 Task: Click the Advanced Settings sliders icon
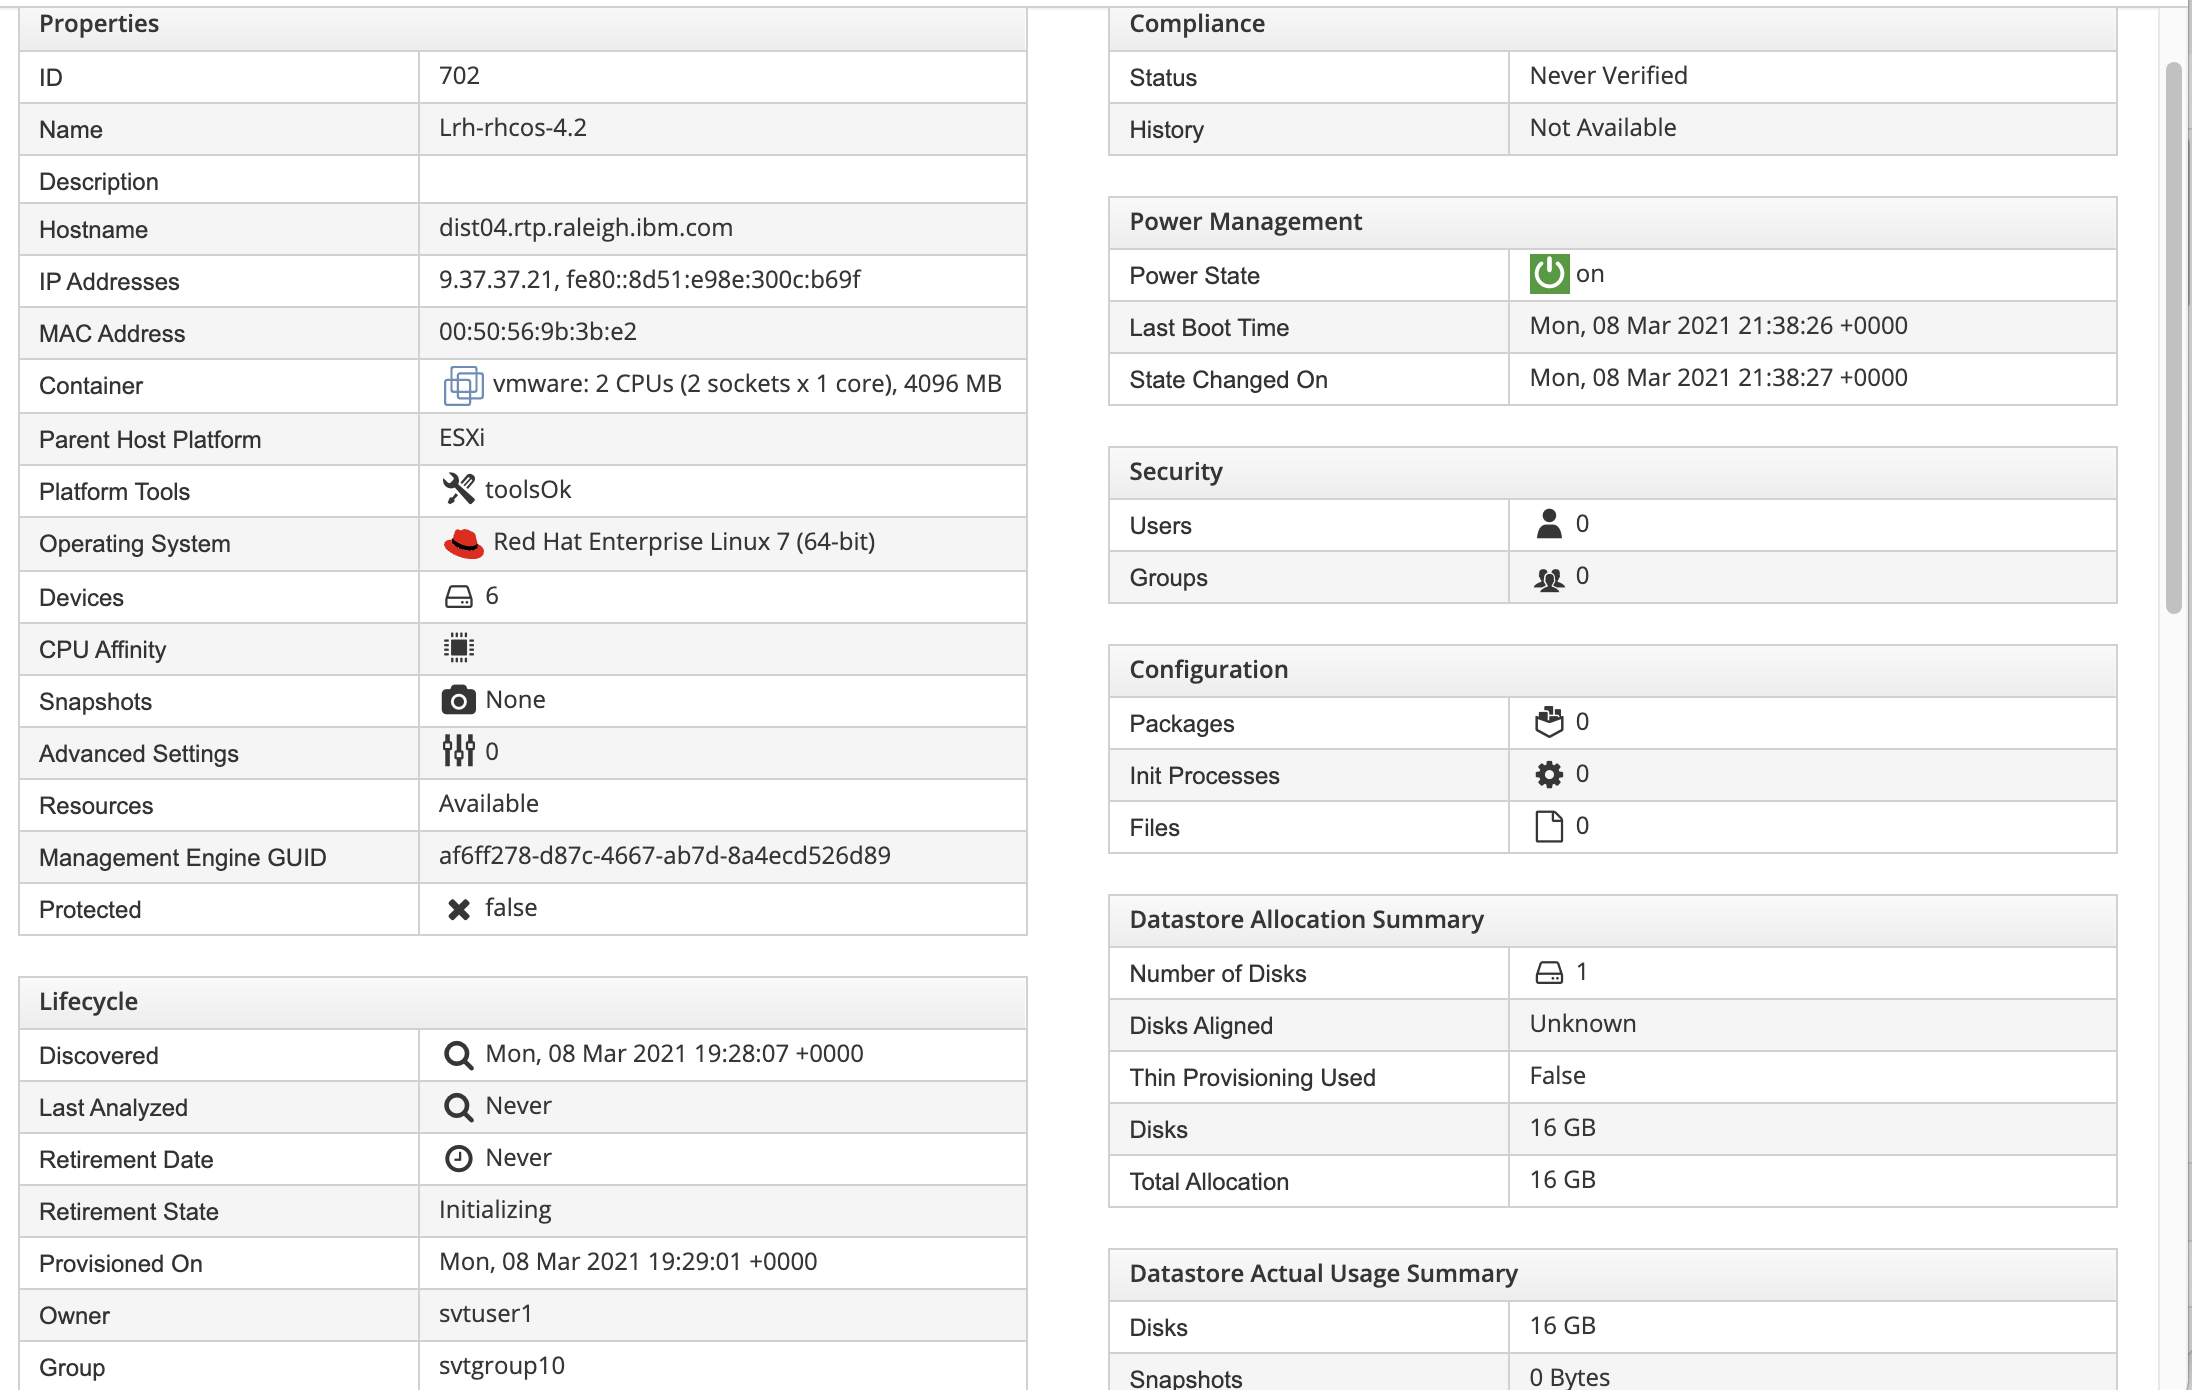click(458, 751)
